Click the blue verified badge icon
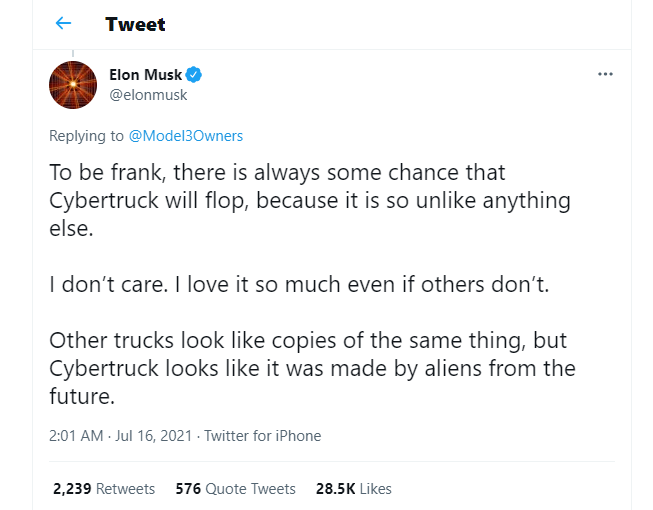Image resolution: width=653 pixels, height=510 pixels. tap(196, 75)
